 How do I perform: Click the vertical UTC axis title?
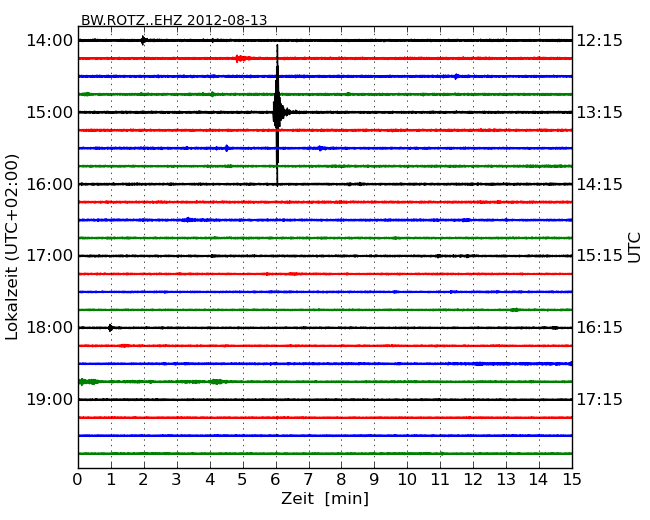coord(635,248)
